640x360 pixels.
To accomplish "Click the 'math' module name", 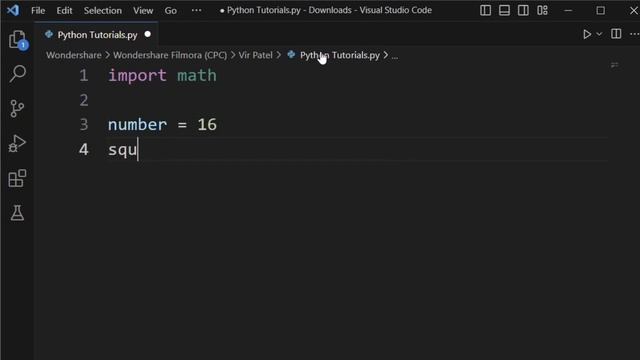I will (x=197, y=76).
